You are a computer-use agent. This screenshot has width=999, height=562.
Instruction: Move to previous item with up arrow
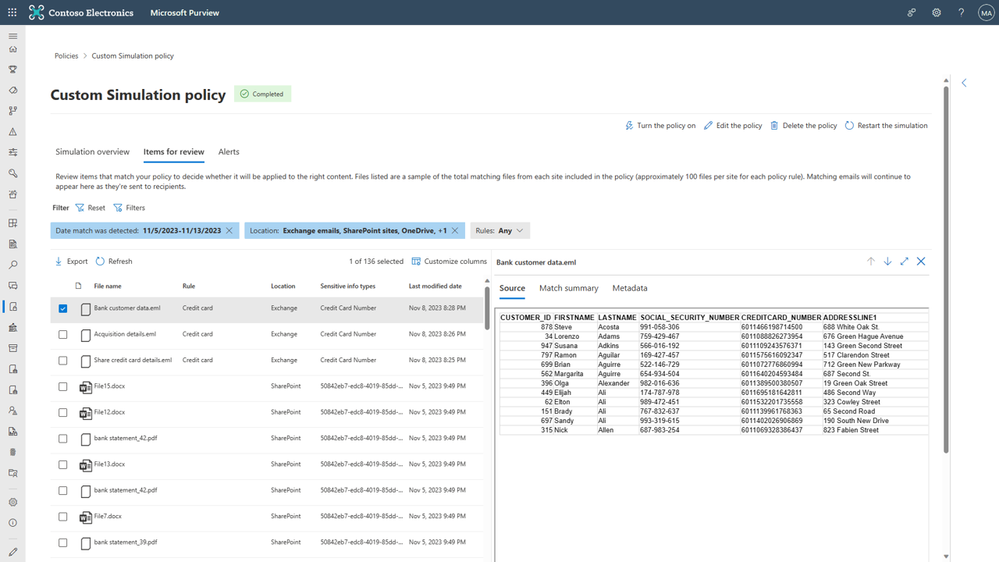click(870, 261)
